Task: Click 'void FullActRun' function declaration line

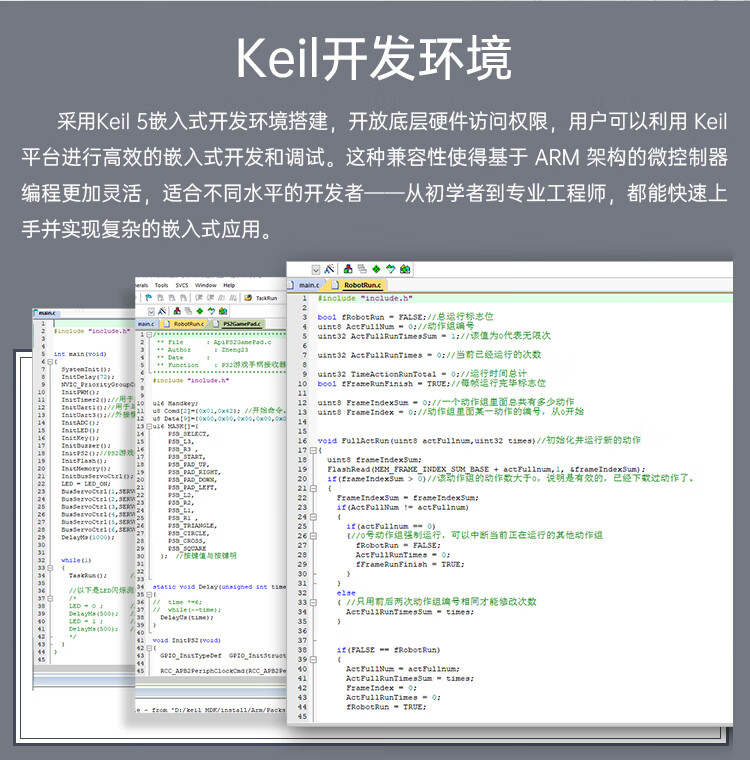Action: (479, 441)
